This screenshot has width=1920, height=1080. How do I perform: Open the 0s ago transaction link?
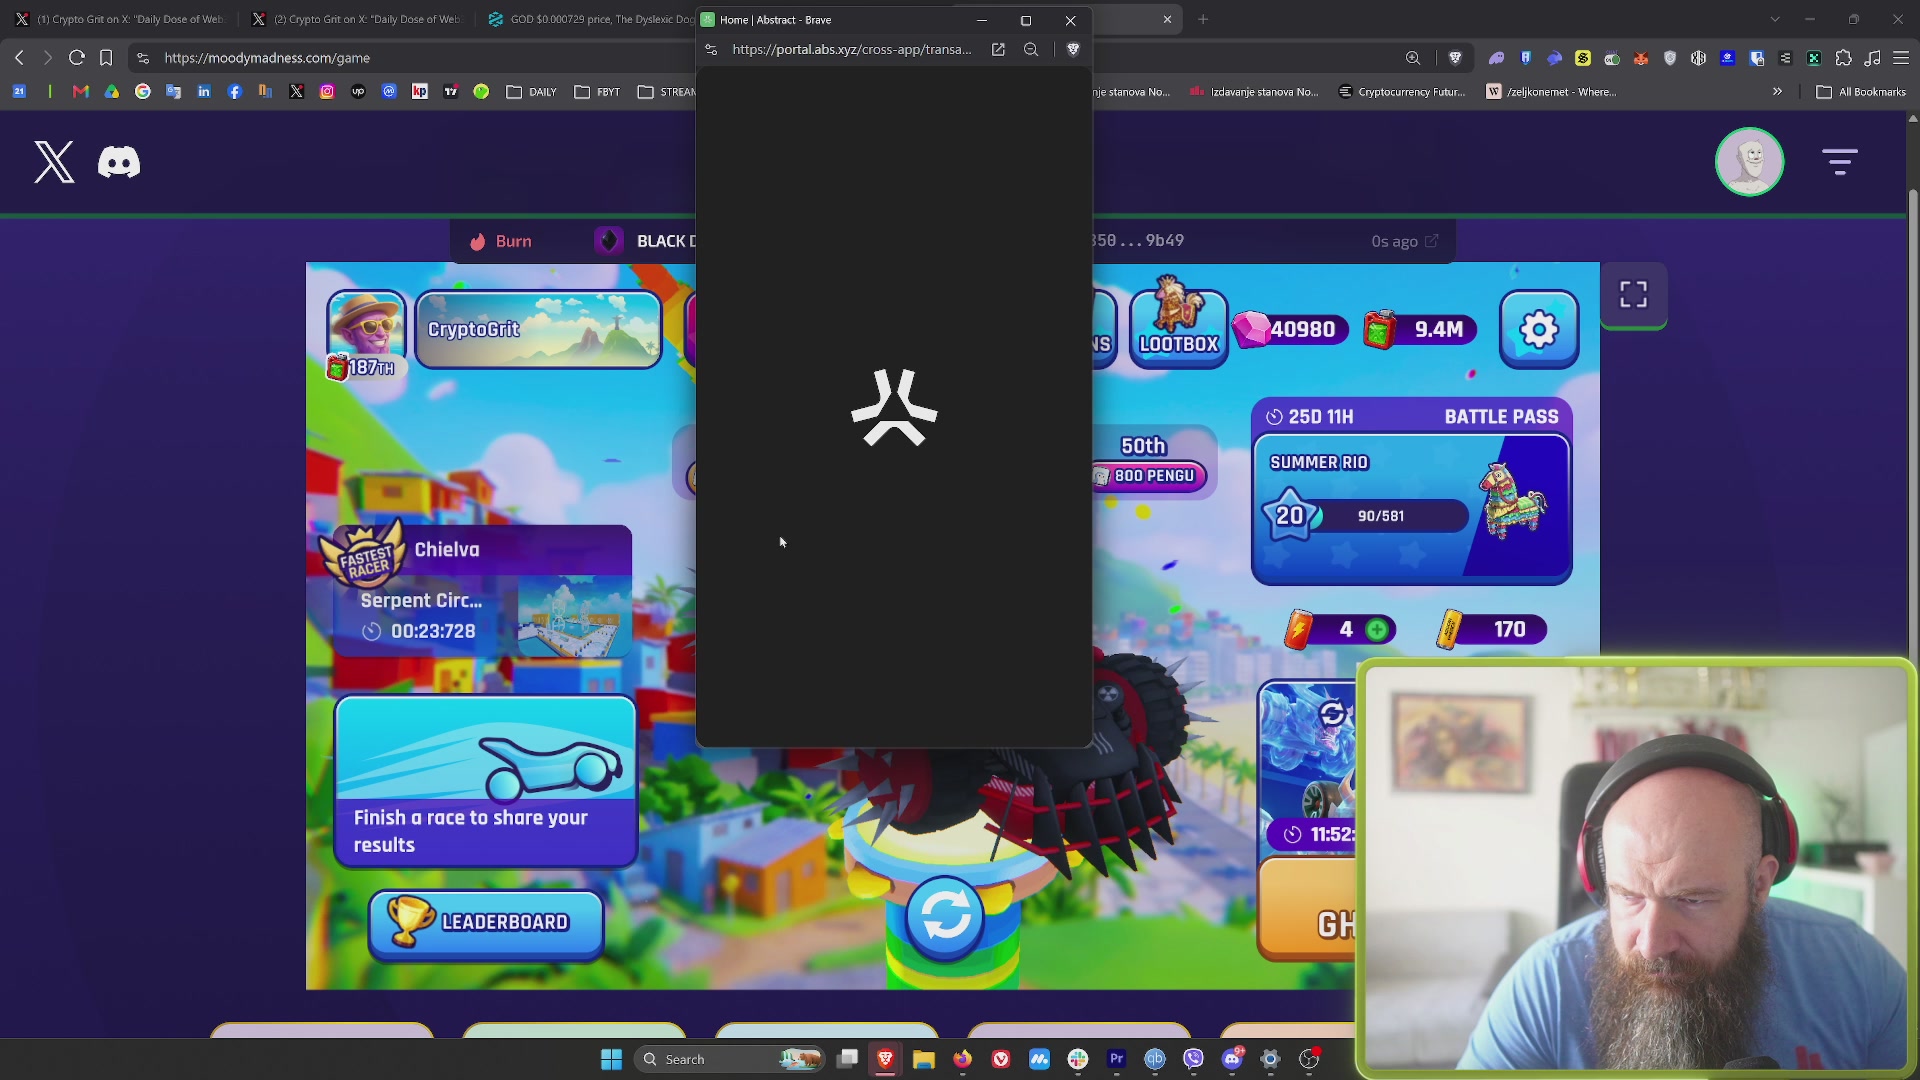[1404, 241]
